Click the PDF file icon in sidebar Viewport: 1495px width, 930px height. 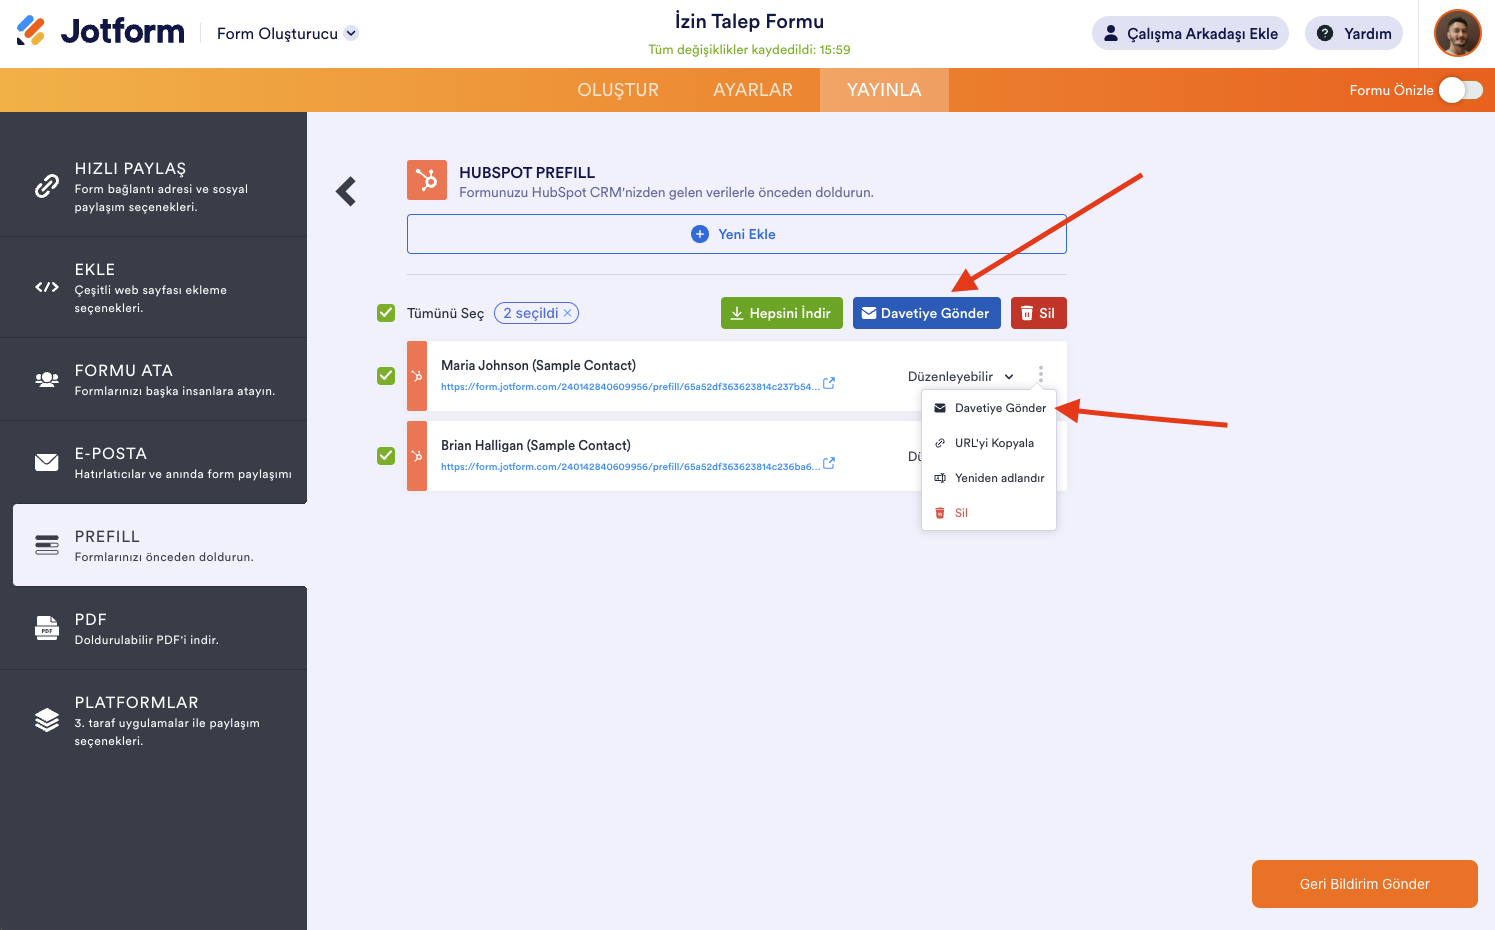(47, 628)
